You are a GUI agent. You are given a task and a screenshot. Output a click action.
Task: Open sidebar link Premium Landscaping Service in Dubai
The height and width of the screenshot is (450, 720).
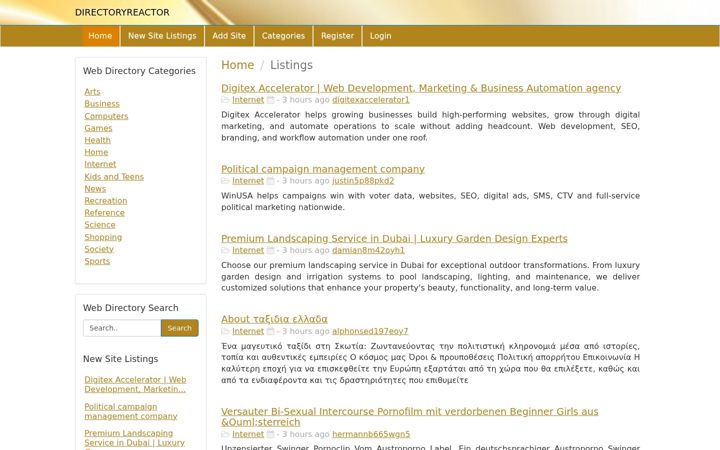point(135,438)
